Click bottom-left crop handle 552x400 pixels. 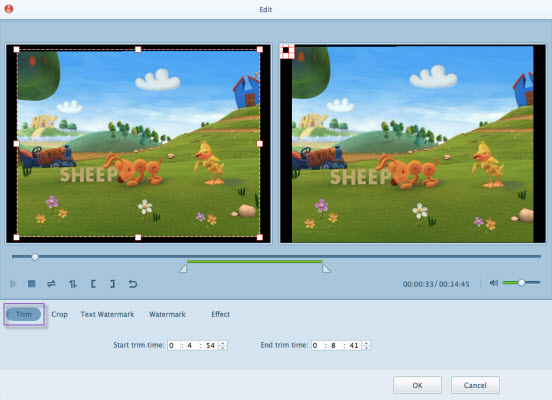coord(17,238)
